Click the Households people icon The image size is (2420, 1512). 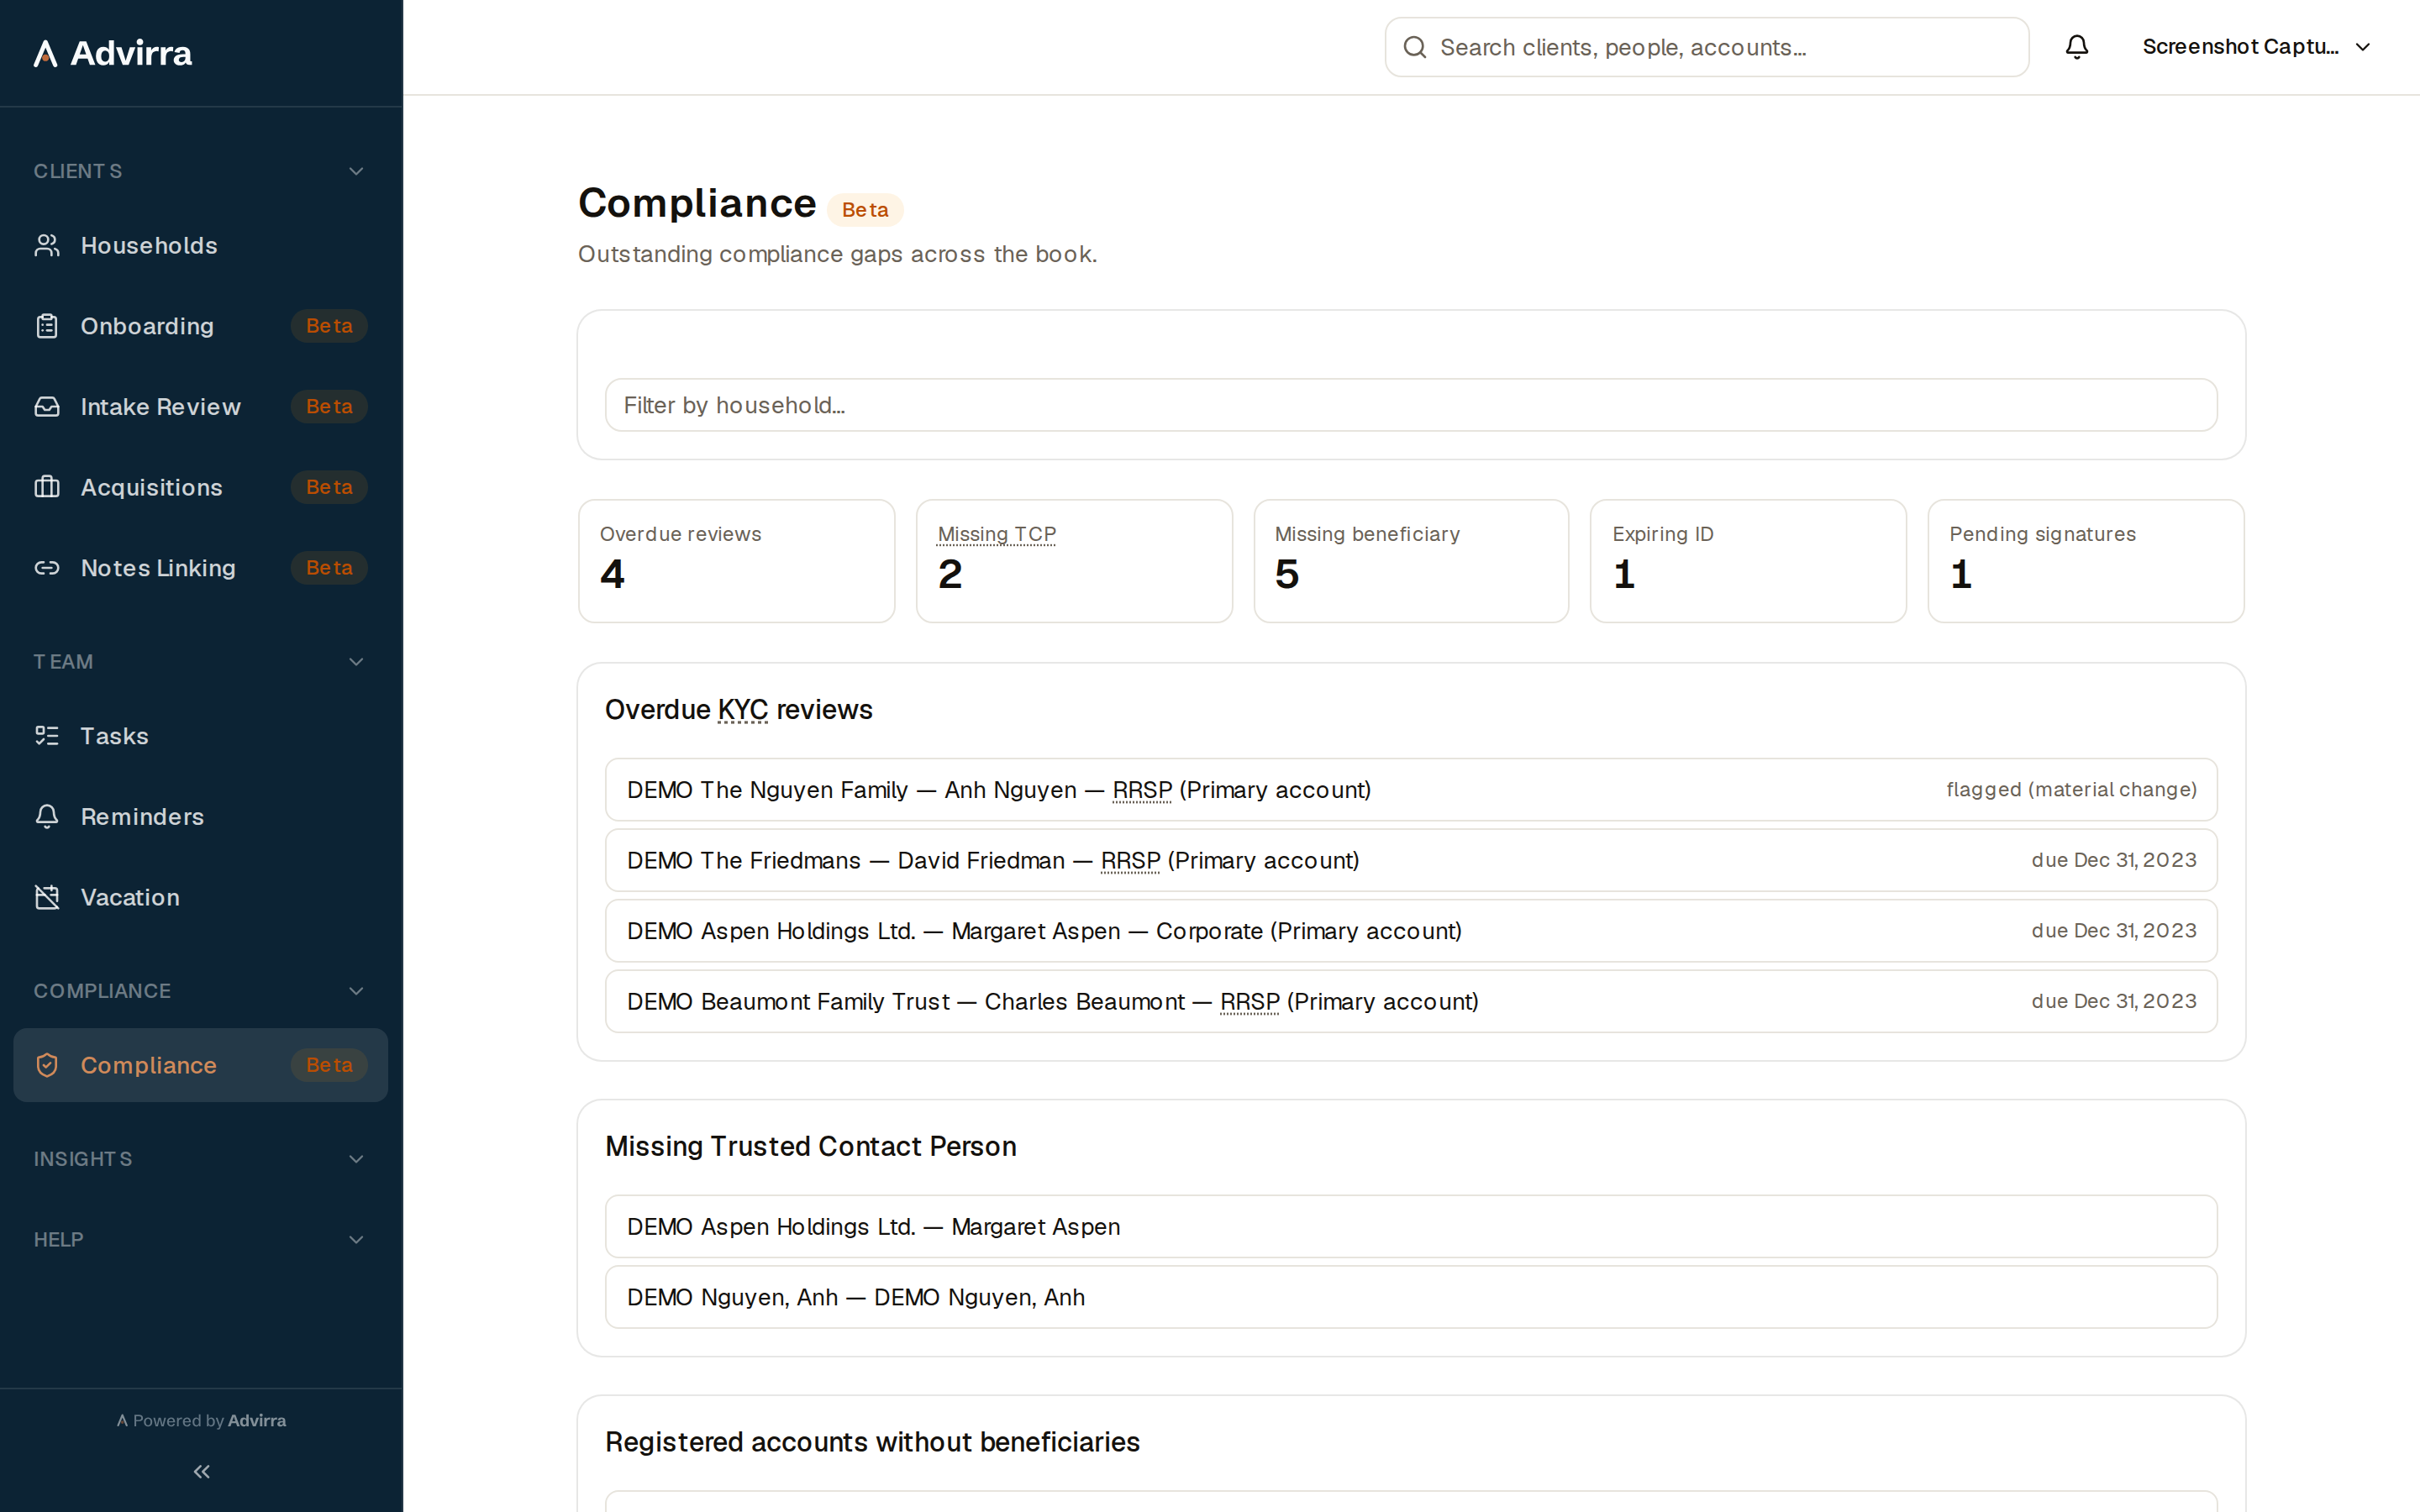point(47,245)
